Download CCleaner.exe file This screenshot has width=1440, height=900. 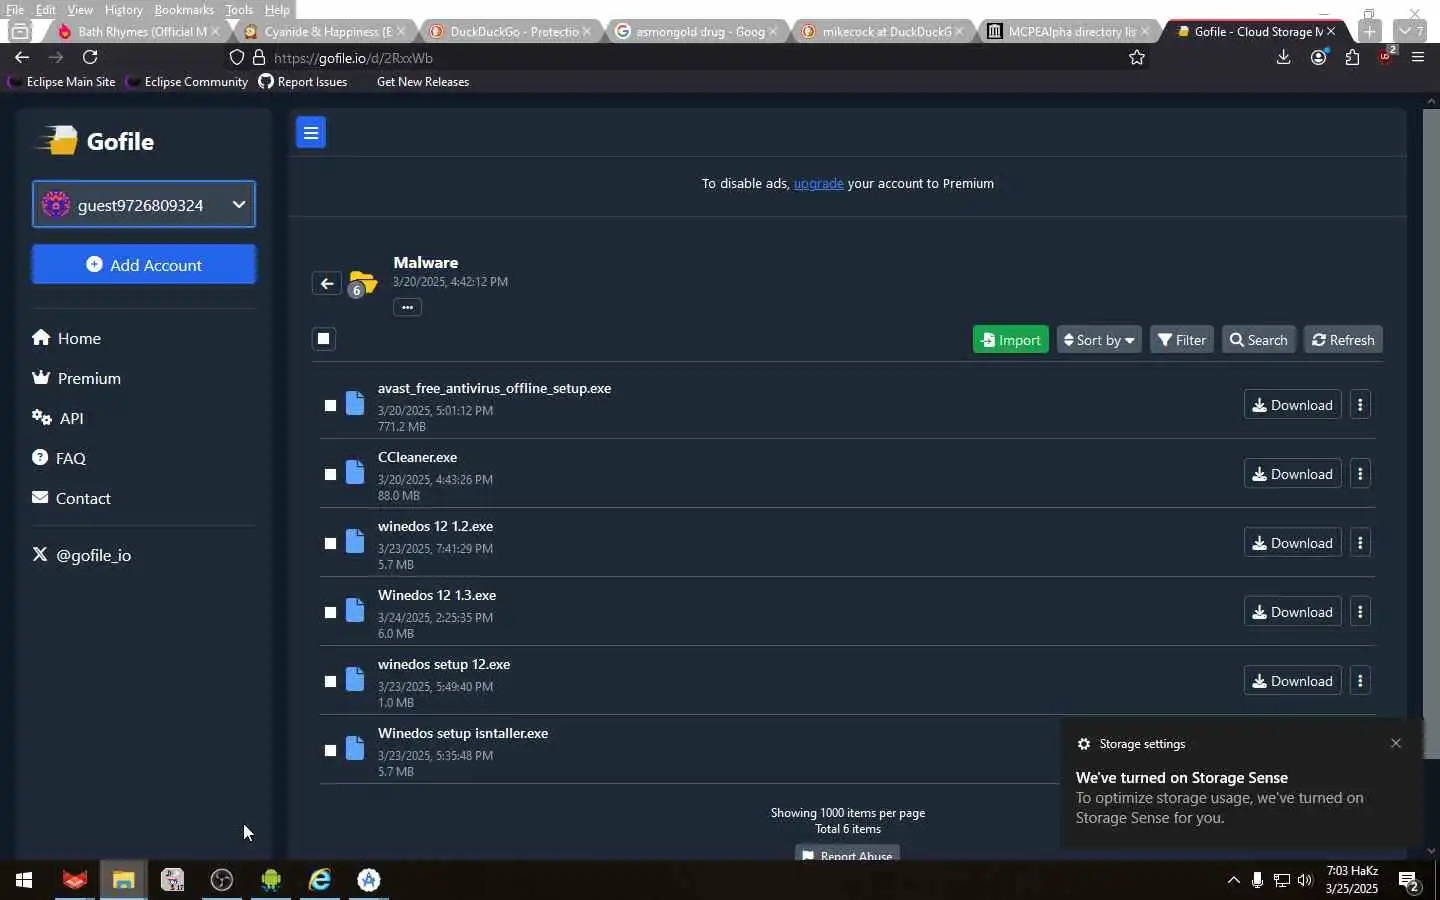click(1293, 474)
